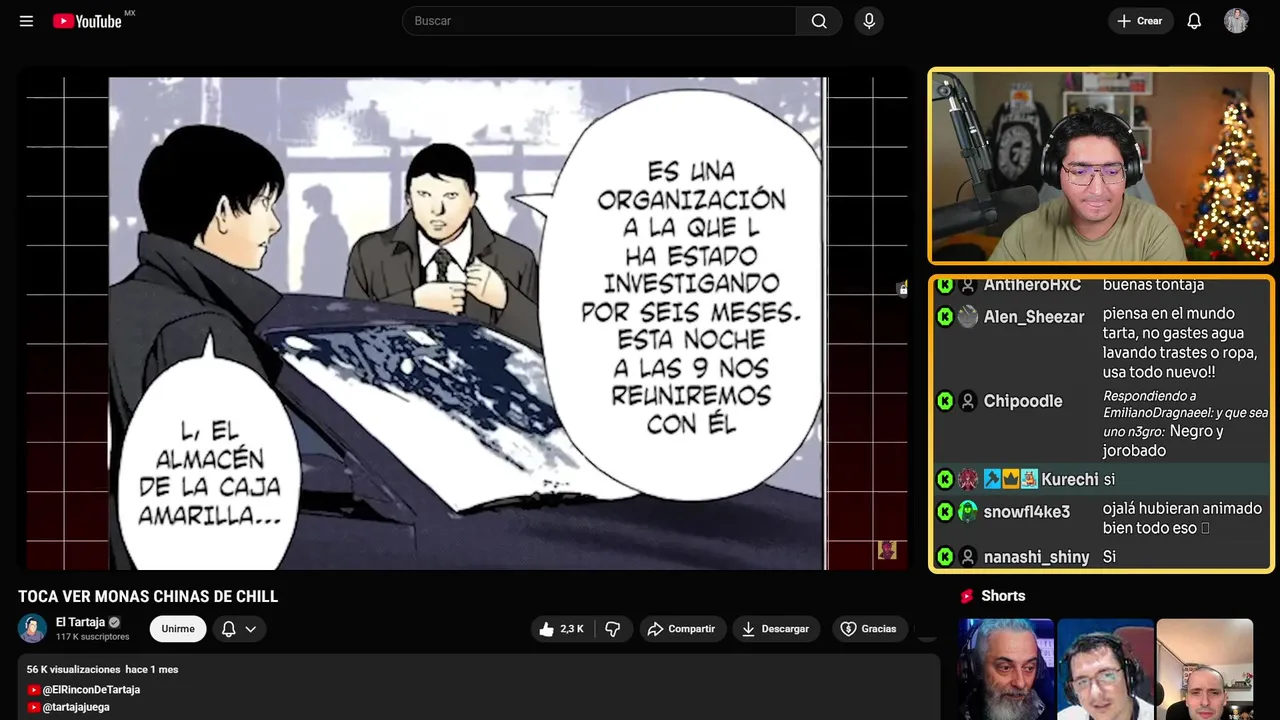Click 117 K suscriptores text
This screenshot has height=720, width=1280.
(93, 637)
